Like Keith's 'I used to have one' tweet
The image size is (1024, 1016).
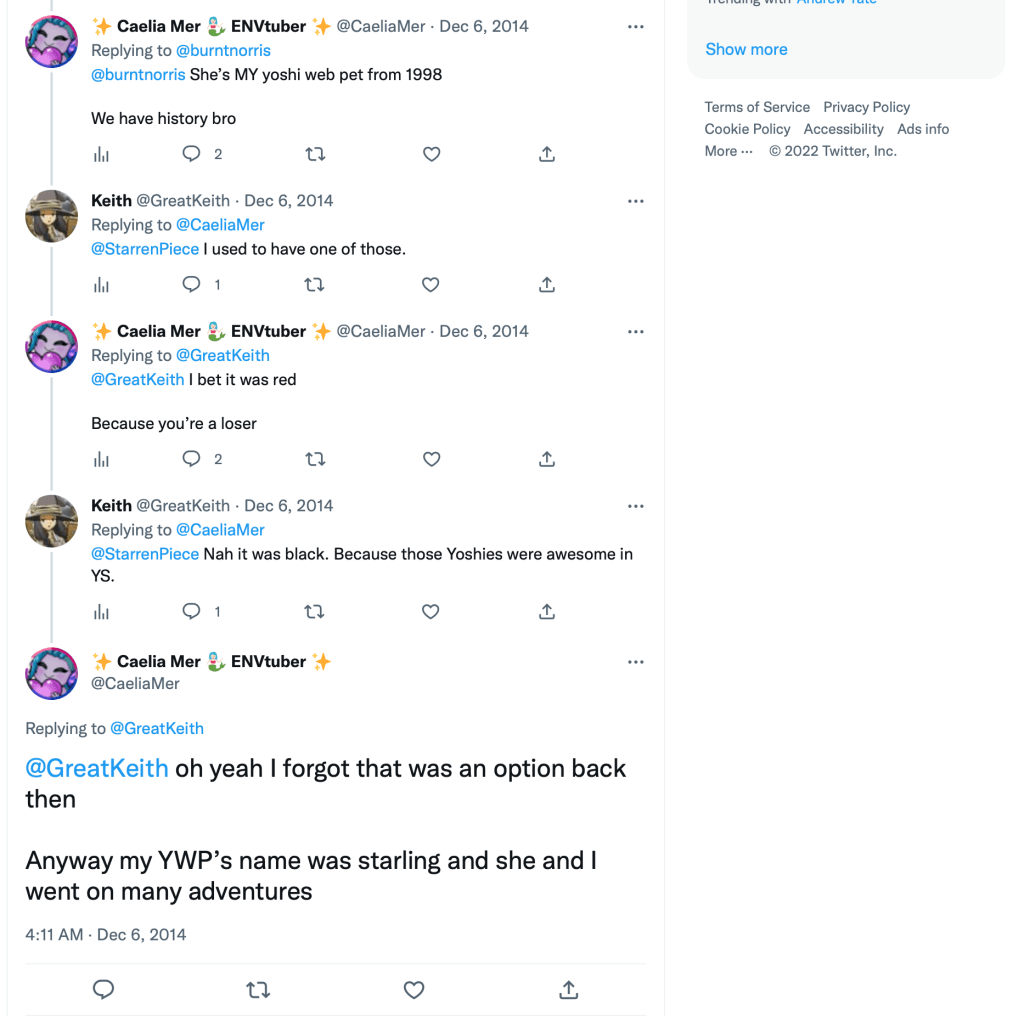point(431,285)
